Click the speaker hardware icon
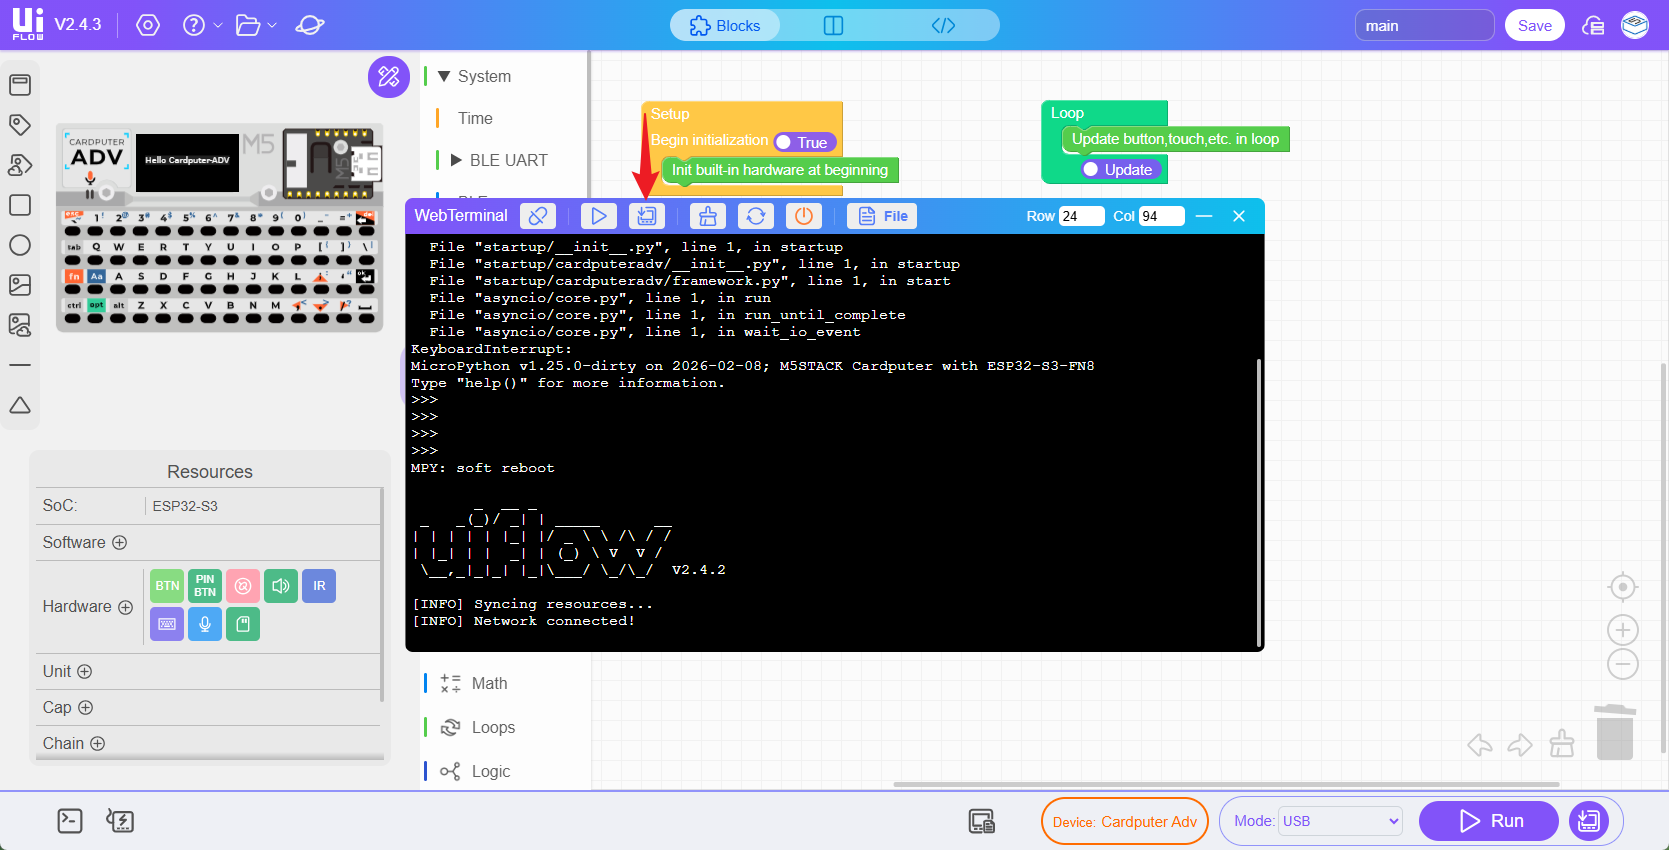1669x850 pixels. click(x=281, y=586)
